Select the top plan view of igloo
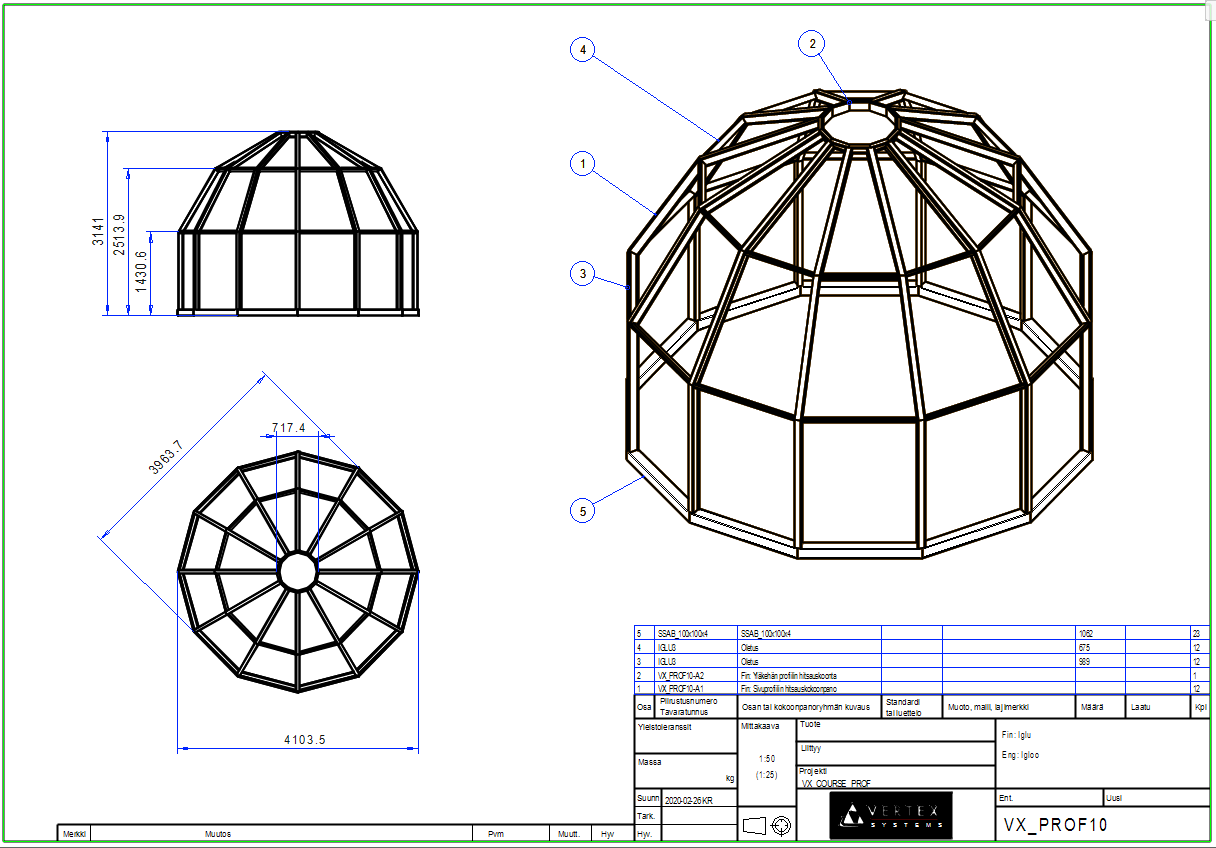 pyautogui.click(x=297, y=571)
